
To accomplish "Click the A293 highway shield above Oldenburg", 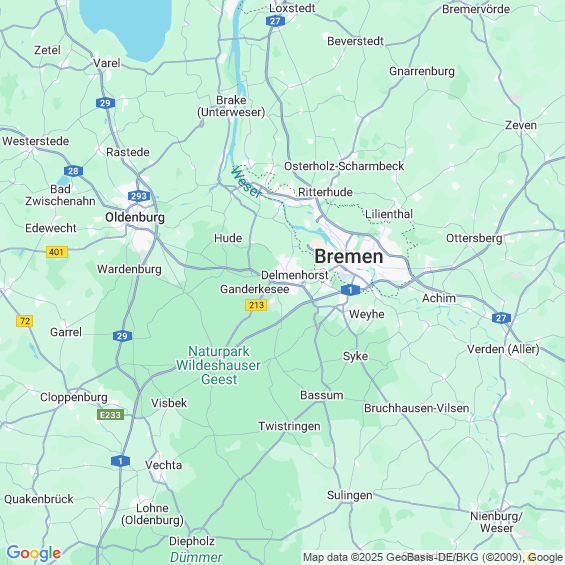I will (x=139, y=196).
